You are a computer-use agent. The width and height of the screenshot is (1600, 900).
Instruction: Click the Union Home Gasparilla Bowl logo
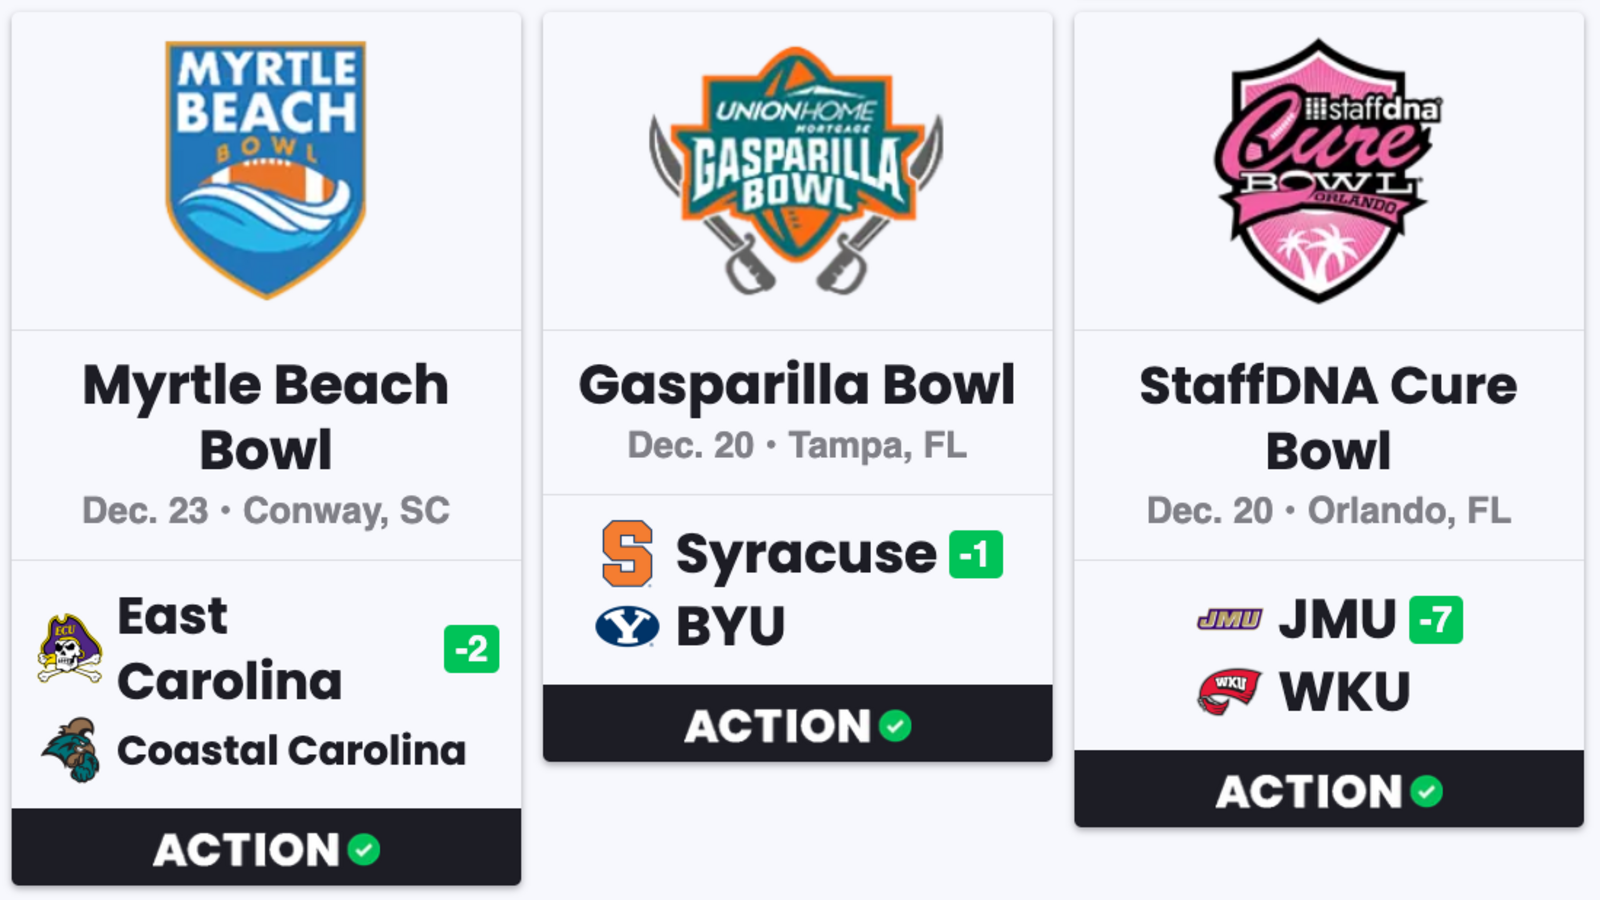797,170
